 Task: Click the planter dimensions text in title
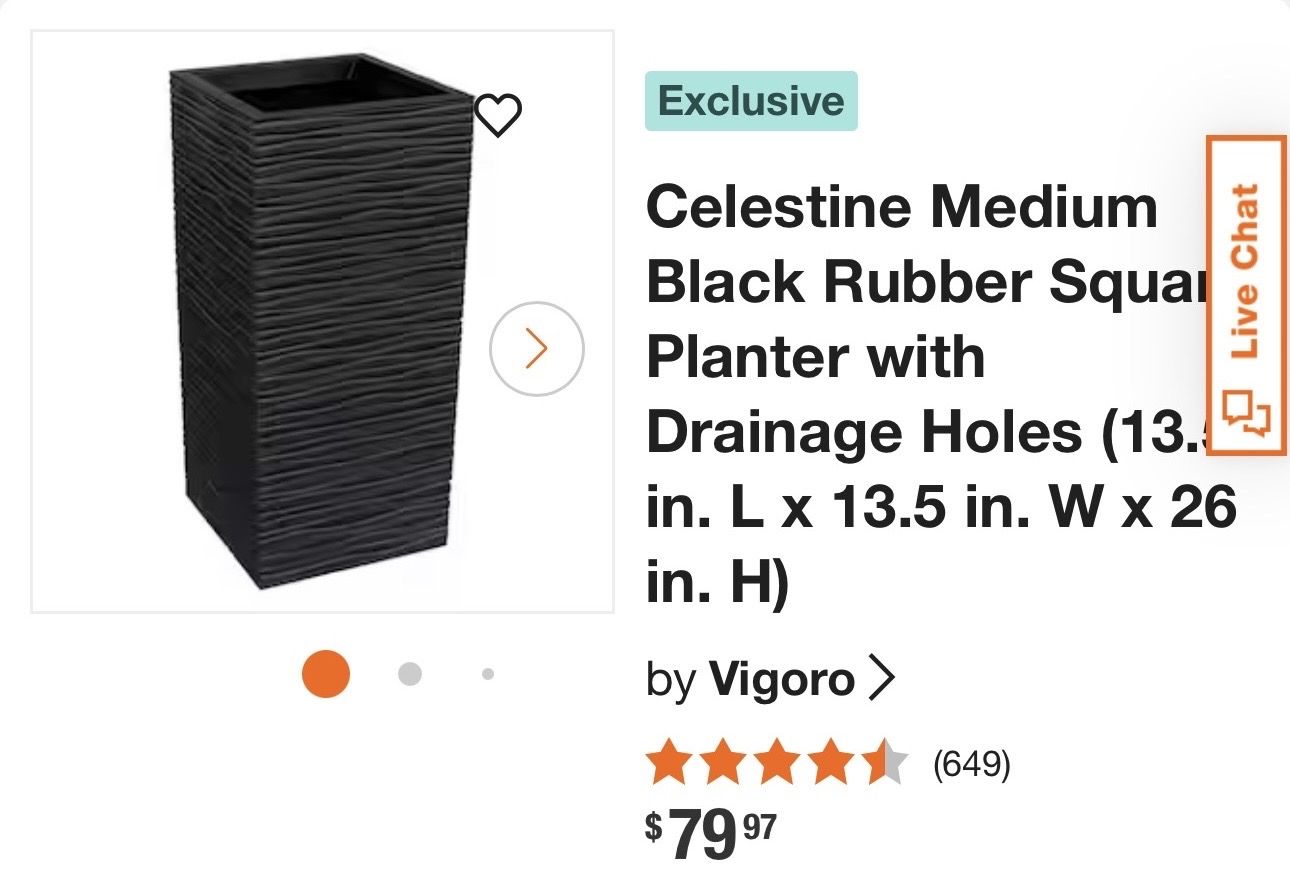point(941,510)
